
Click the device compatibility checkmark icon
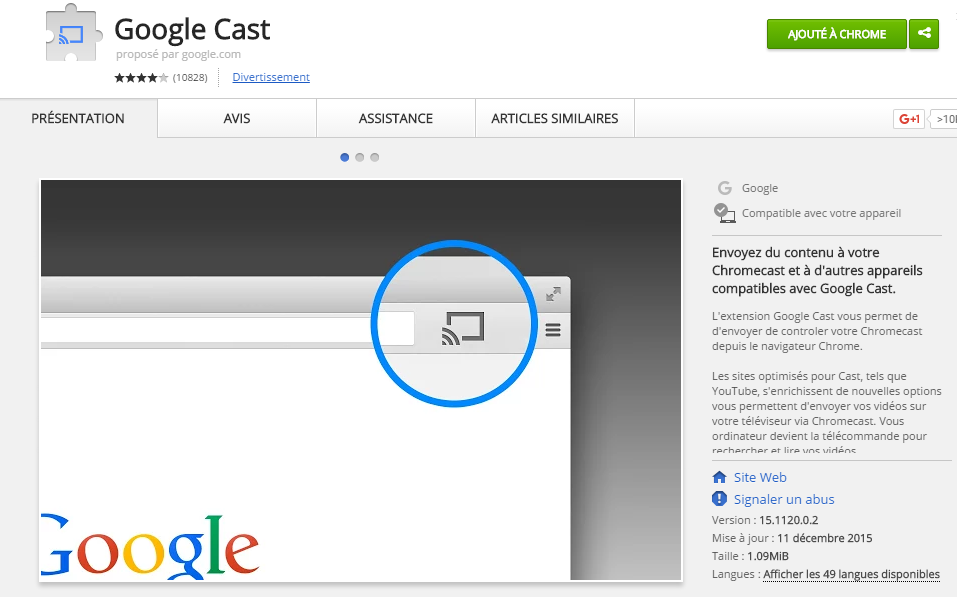723,212
